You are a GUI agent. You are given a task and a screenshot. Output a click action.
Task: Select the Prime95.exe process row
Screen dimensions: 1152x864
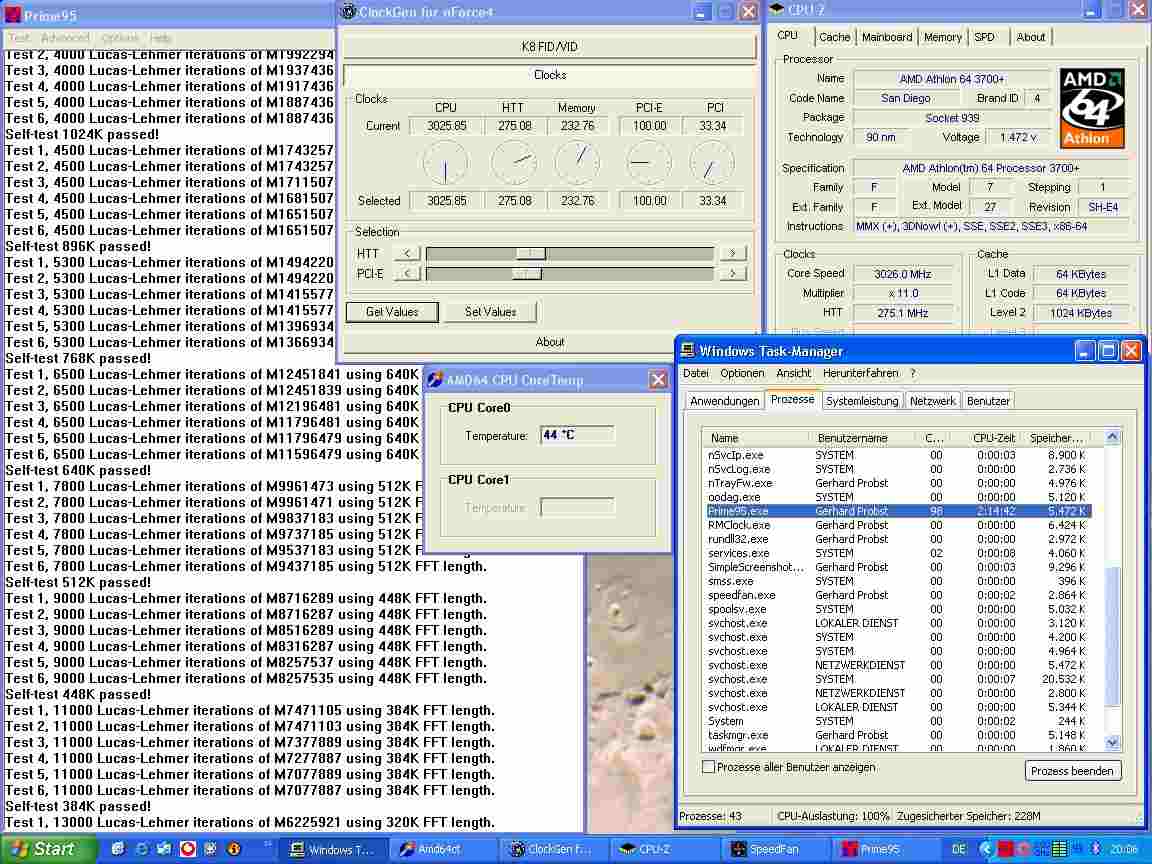point(898,511)
